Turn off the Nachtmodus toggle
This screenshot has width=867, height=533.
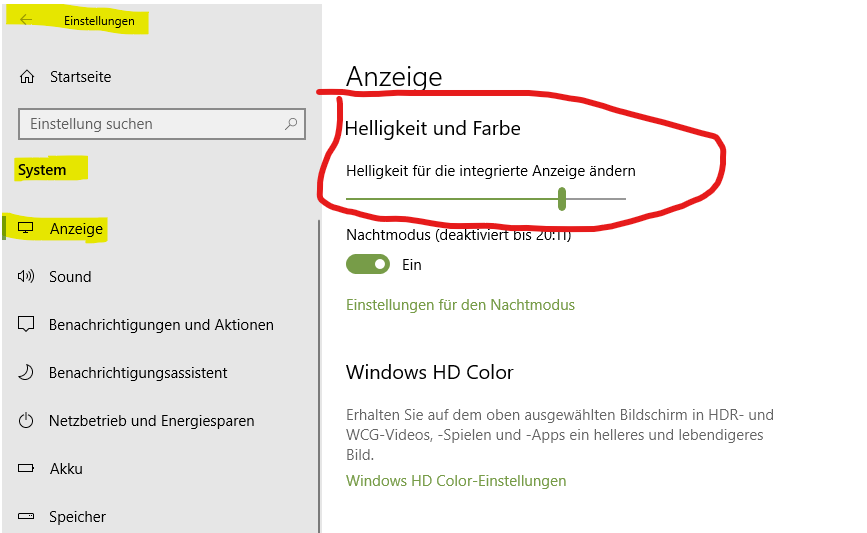coord(368,264)
